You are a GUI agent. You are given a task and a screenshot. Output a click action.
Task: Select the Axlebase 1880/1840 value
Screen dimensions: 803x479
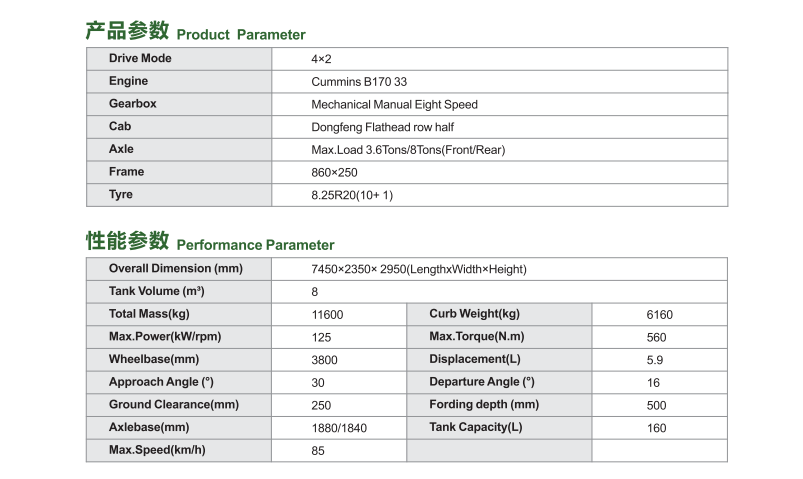[339, 428]
